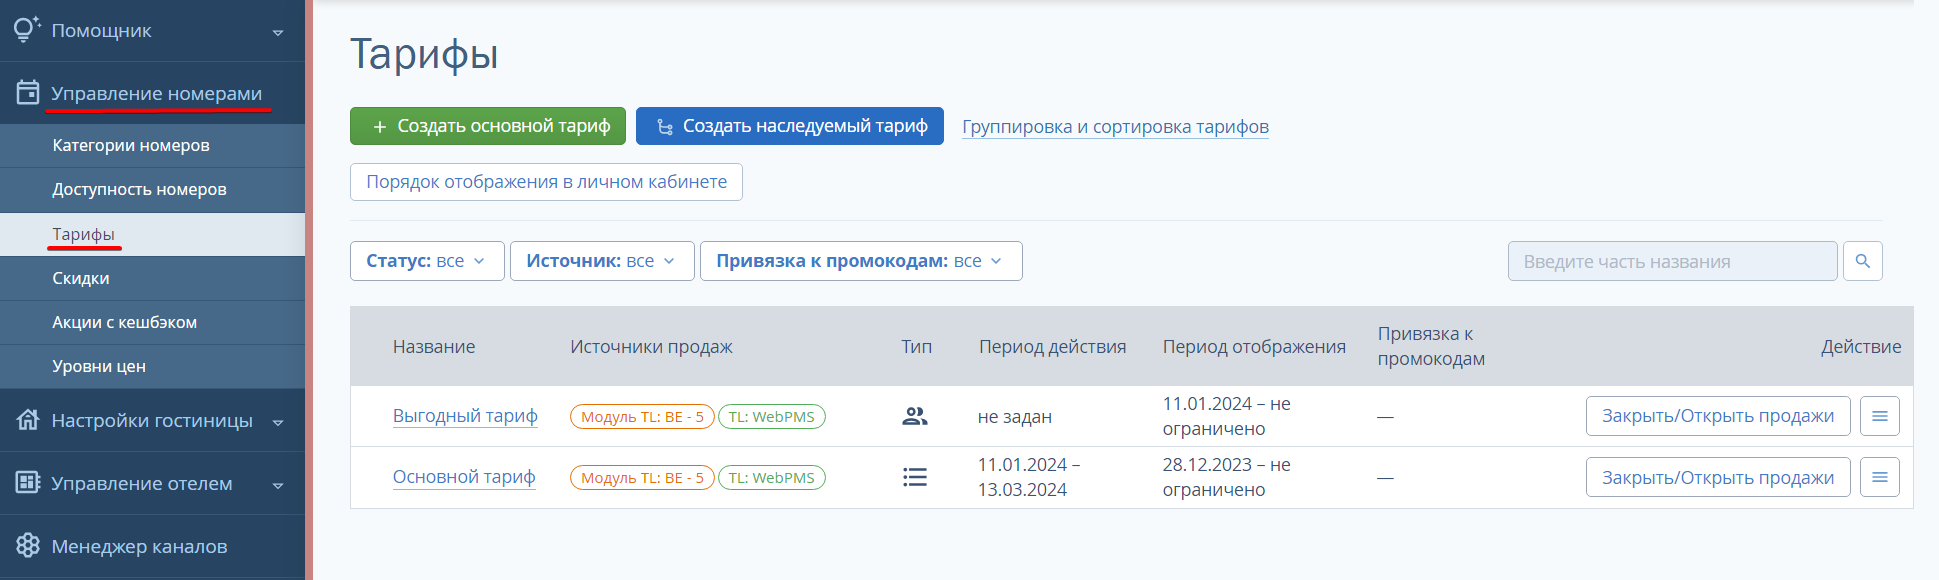This screenshot has height=580, width=1939.
Task: Click Создать основной тариф button
Action: pyautogui.click(x=488, y=126)
